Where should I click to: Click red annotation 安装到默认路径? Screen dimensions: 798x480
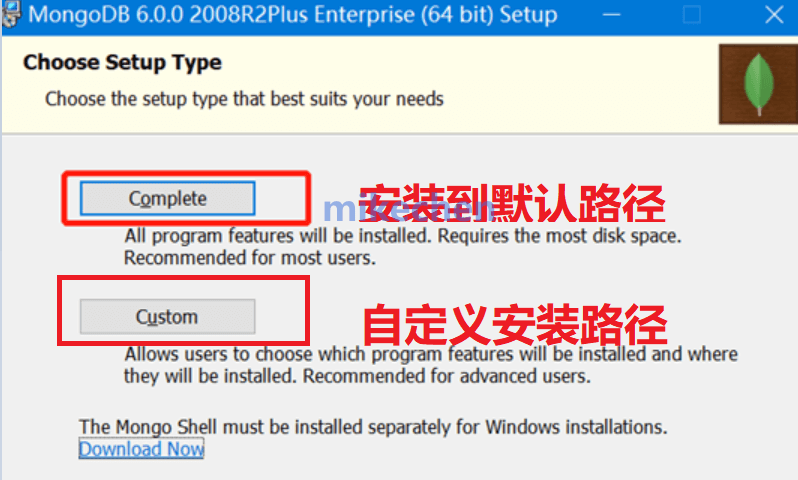[511, 204]
